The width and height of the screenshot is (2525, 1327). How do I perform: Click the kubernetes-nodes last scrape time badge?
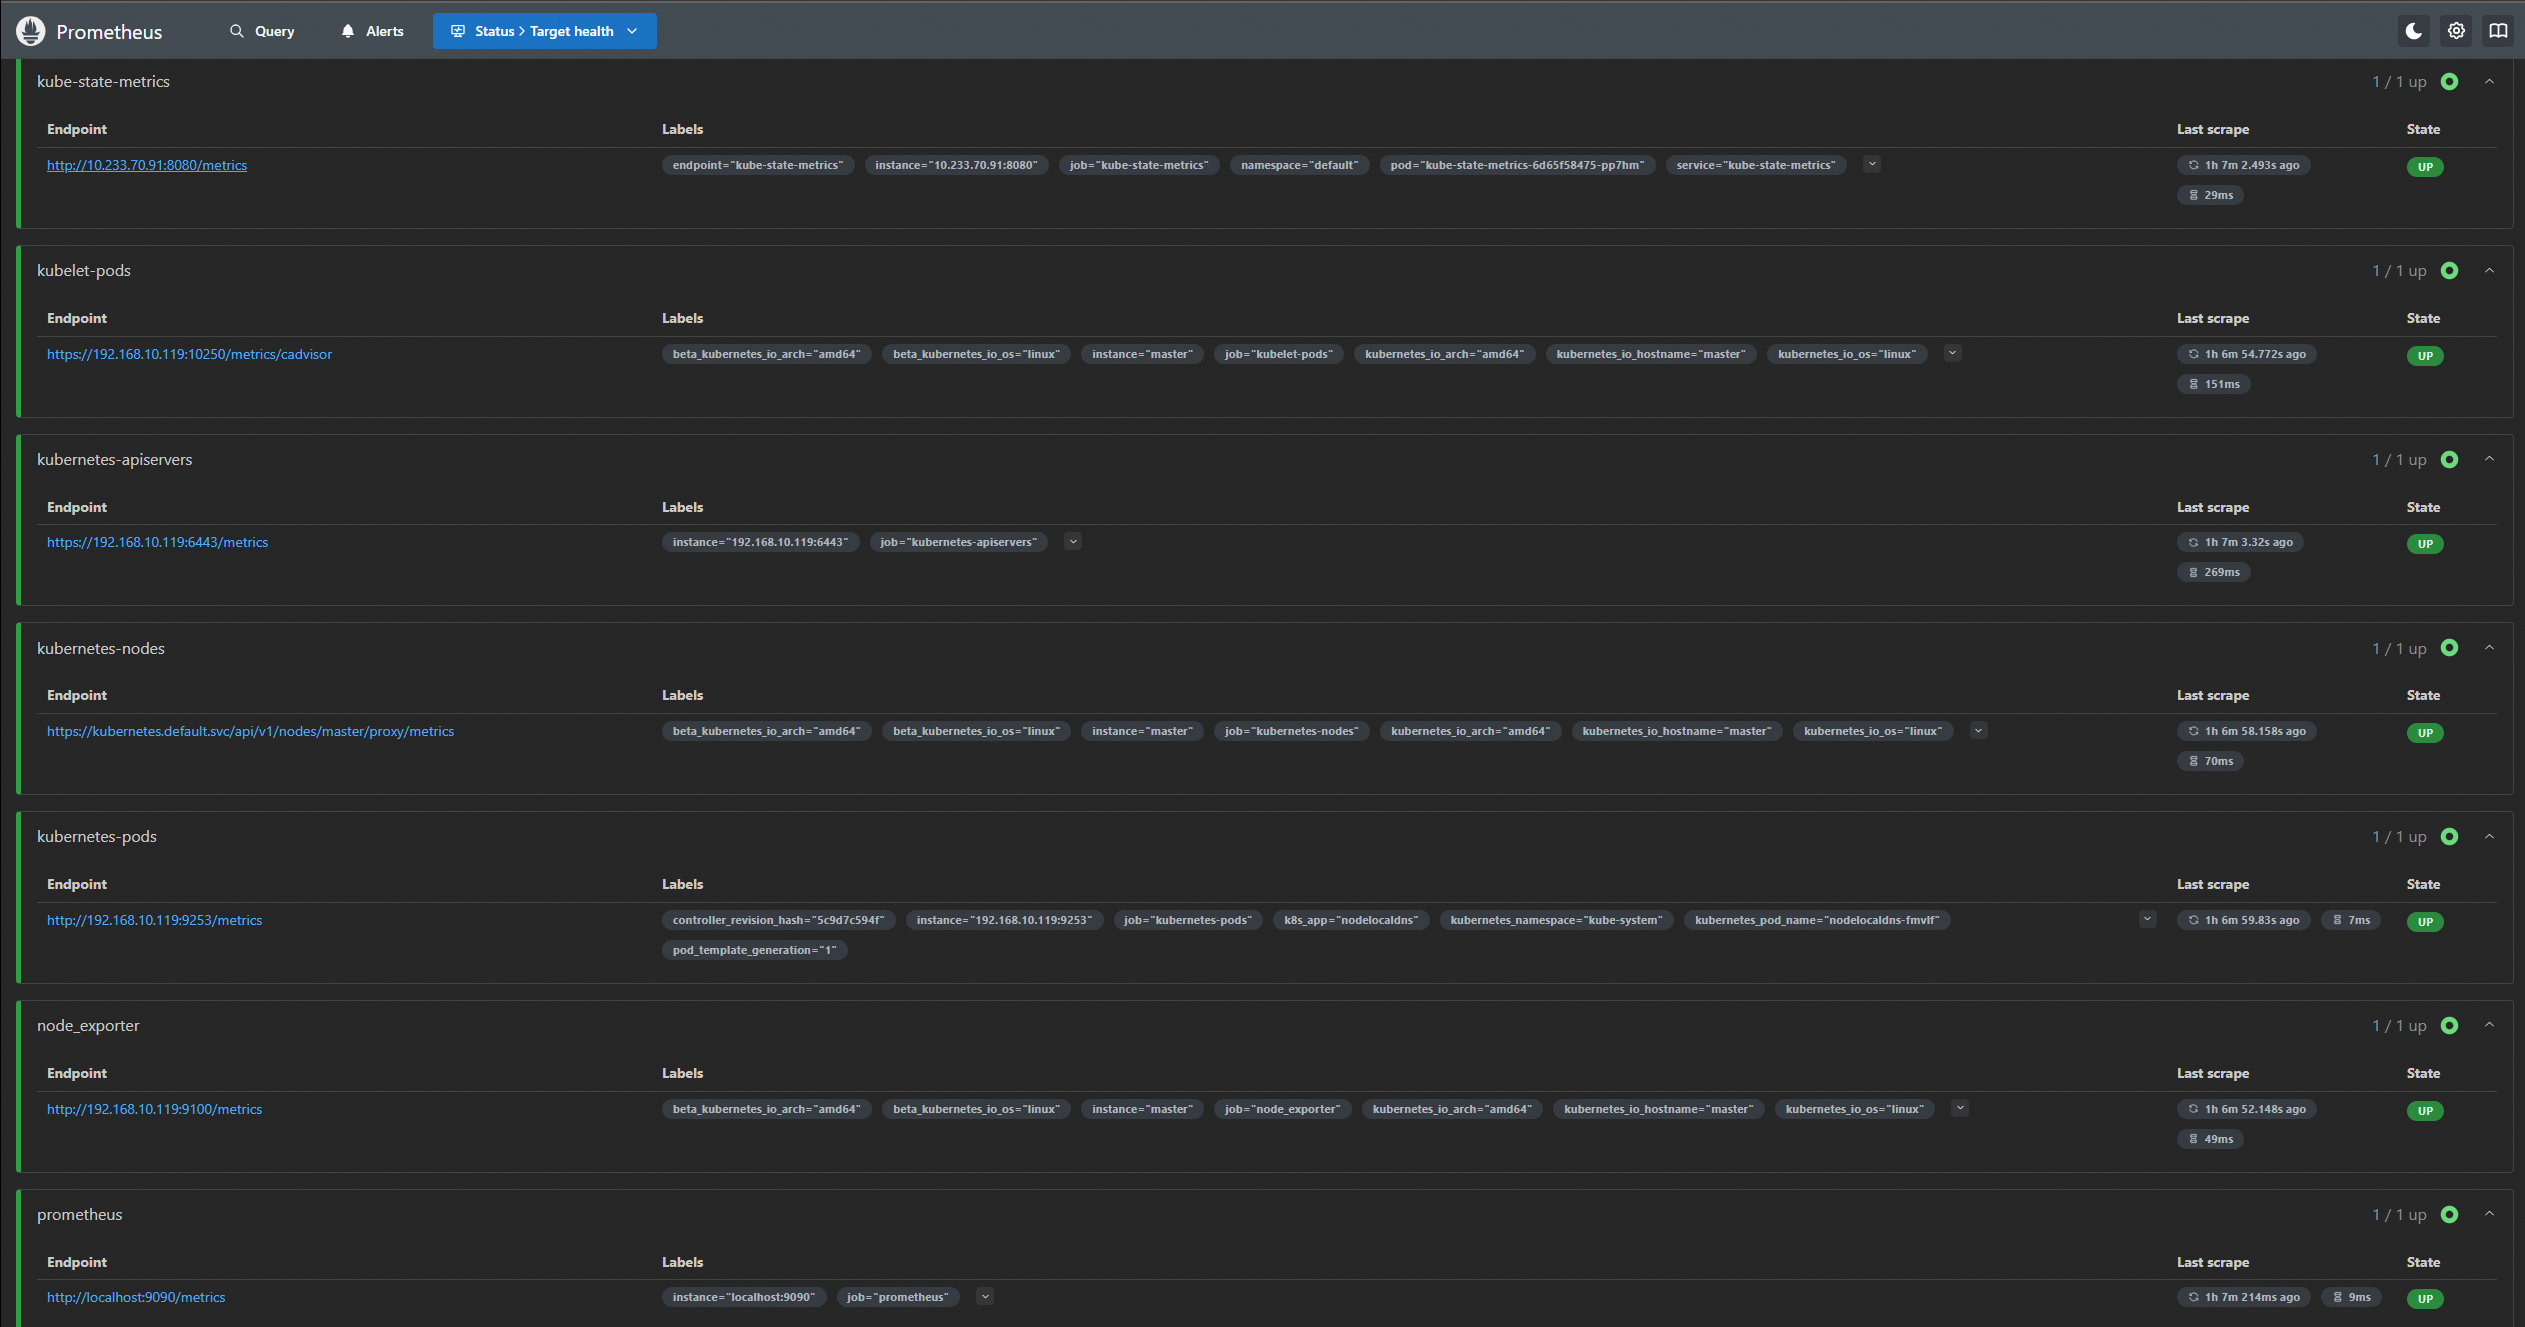[x=2246, y=732]
